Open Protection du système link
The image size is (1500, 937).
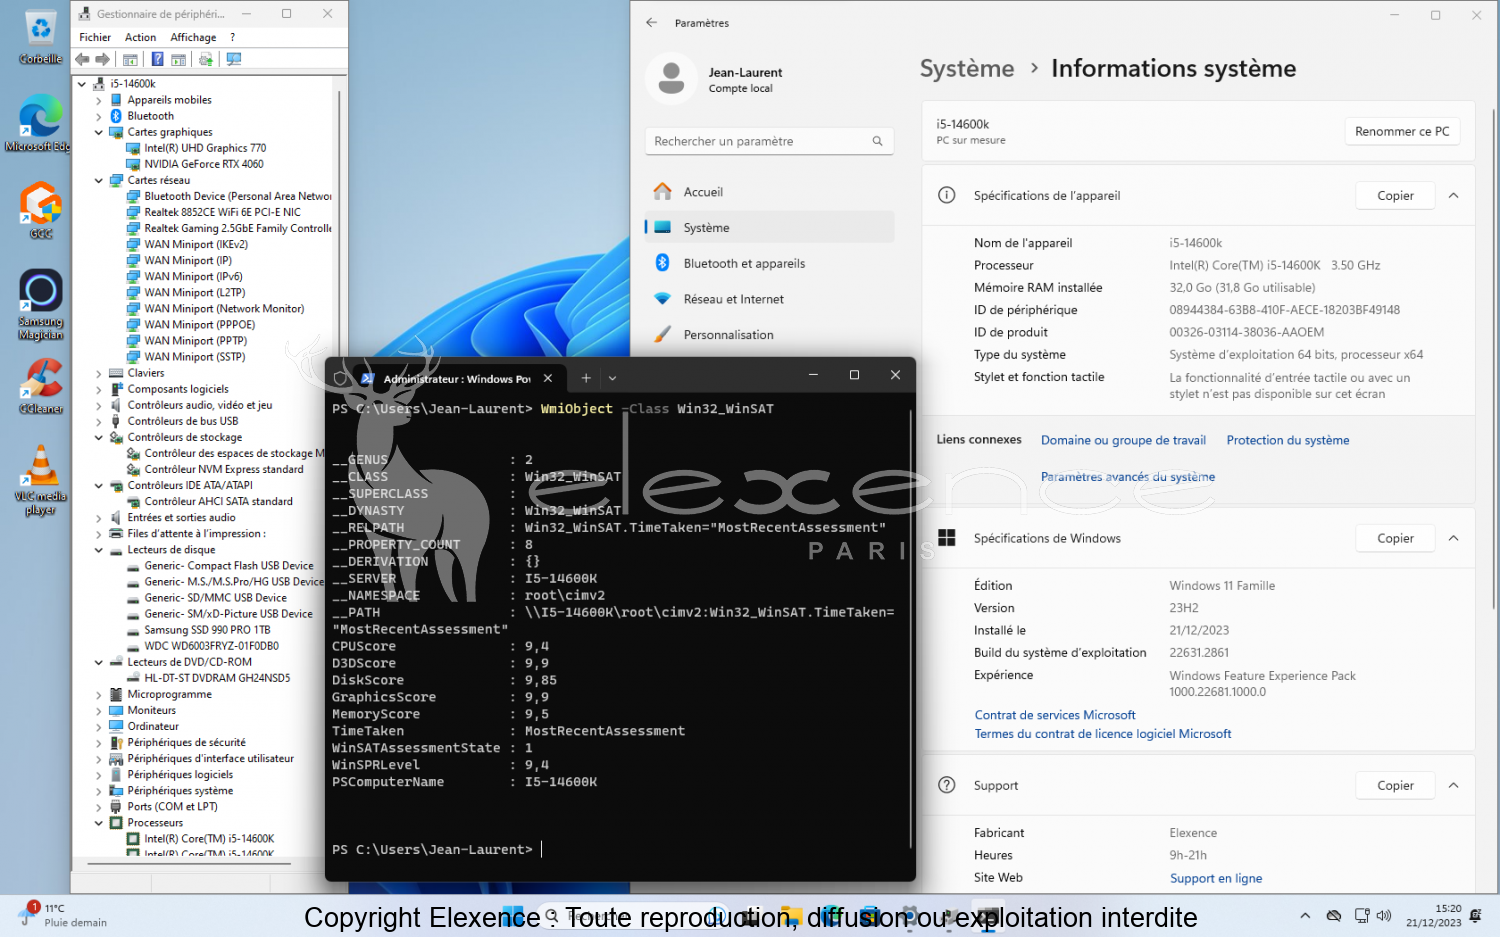[x=1288, y=440]
